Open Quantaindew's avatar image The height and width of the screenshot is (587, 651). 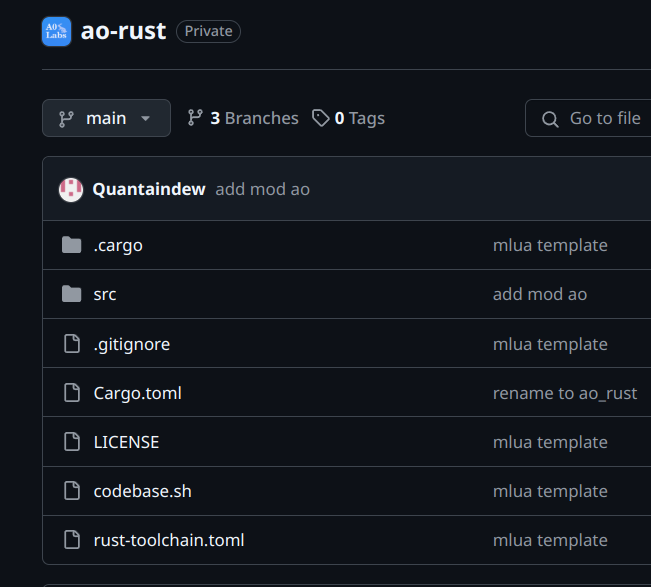point(71,190)
